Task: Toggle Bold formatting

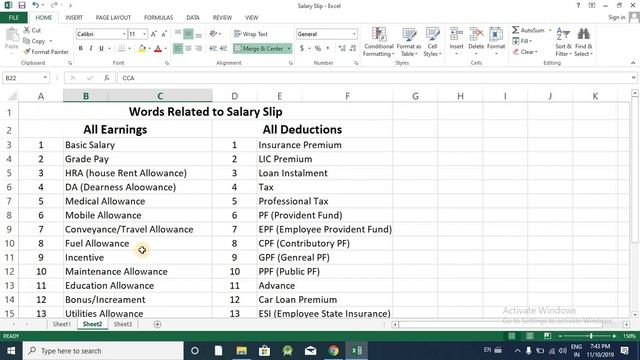Action: click(81, 49)
